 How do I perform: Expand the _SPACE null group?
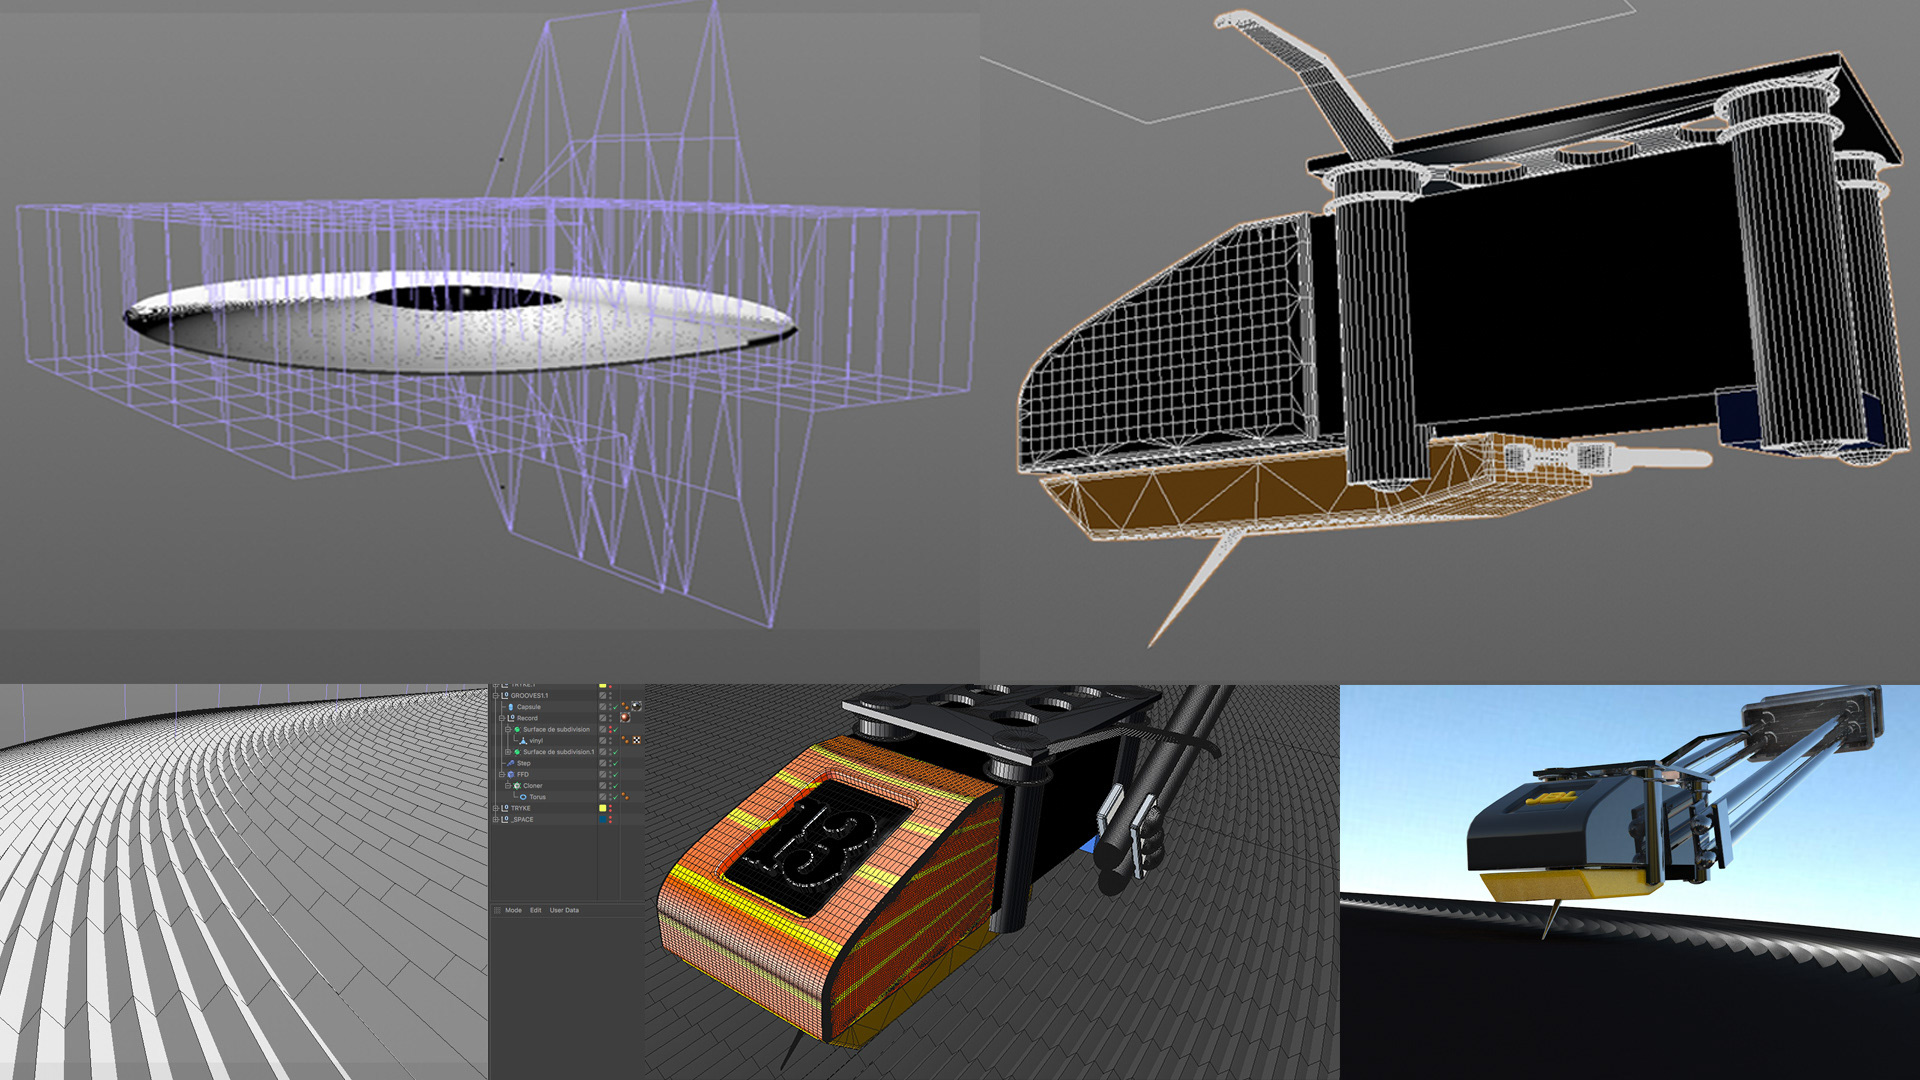[495, 819]
